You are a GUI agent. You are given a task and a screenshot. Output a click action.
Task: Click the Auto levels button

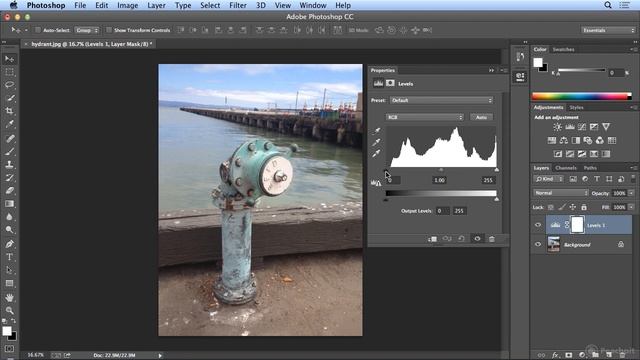pyautogui.click(x=482, y=117)
